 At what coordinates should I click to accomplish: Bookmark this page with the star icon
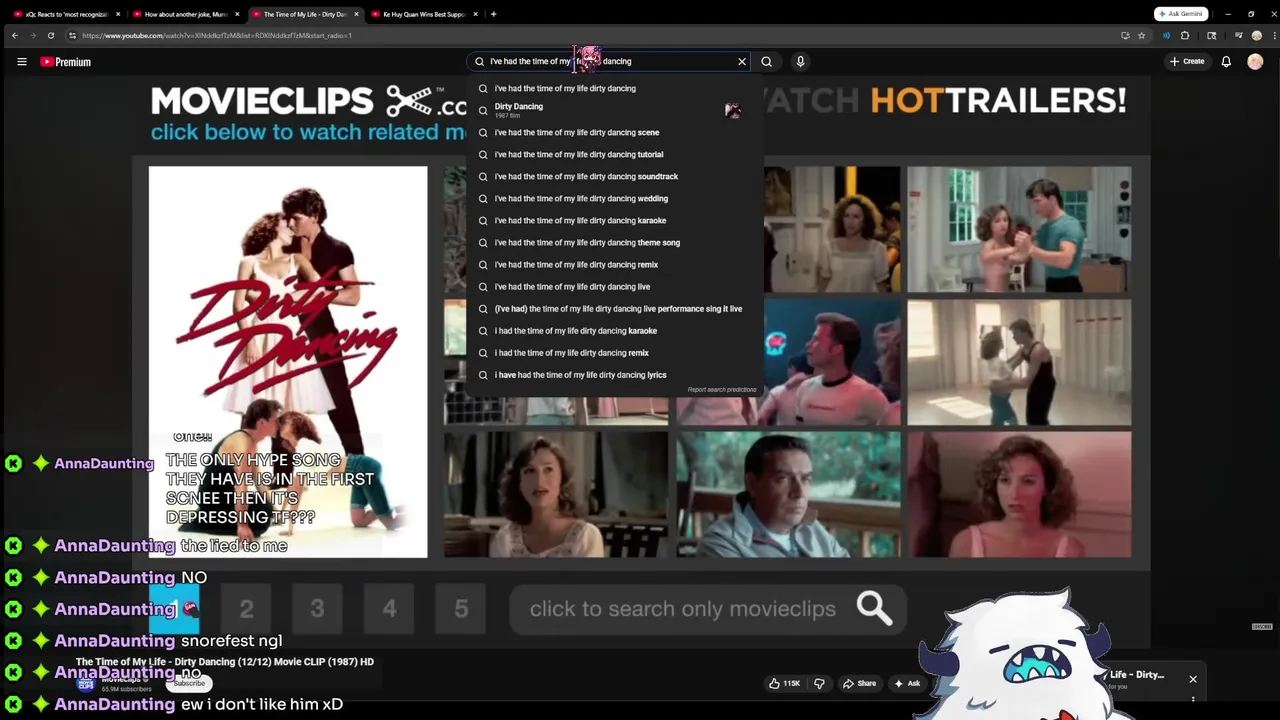(1141, 36)
